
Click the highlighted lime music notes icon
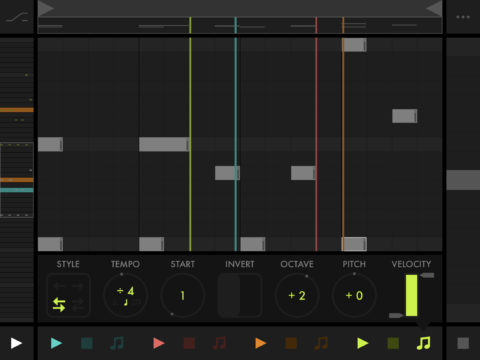point(424,343)
